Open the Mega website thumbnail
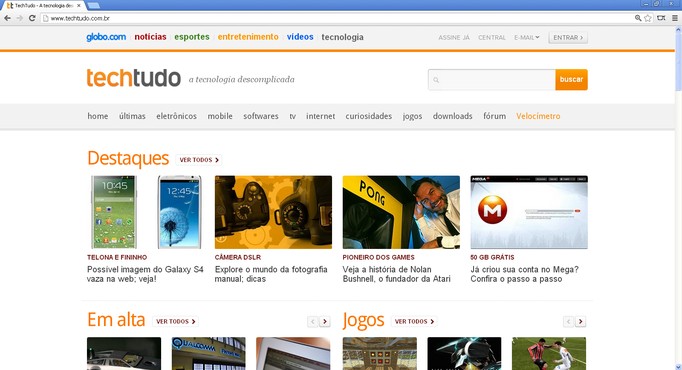Viewport: 682px width, 370px height. click(529, 212)
